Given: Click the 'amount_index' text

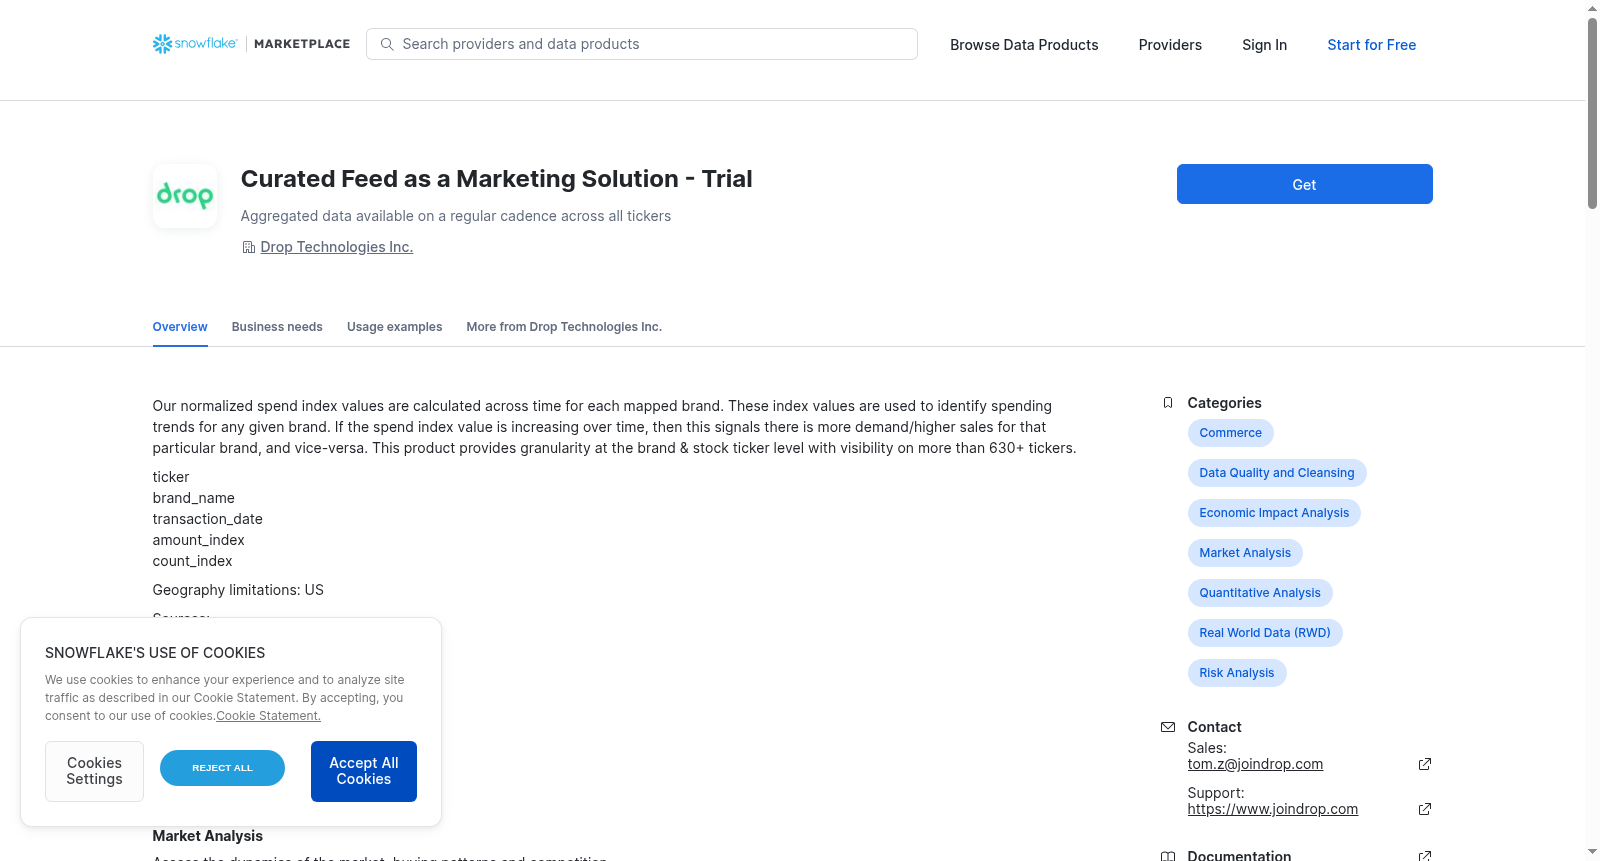Looking at the screenshot, I should click(198, 540).
